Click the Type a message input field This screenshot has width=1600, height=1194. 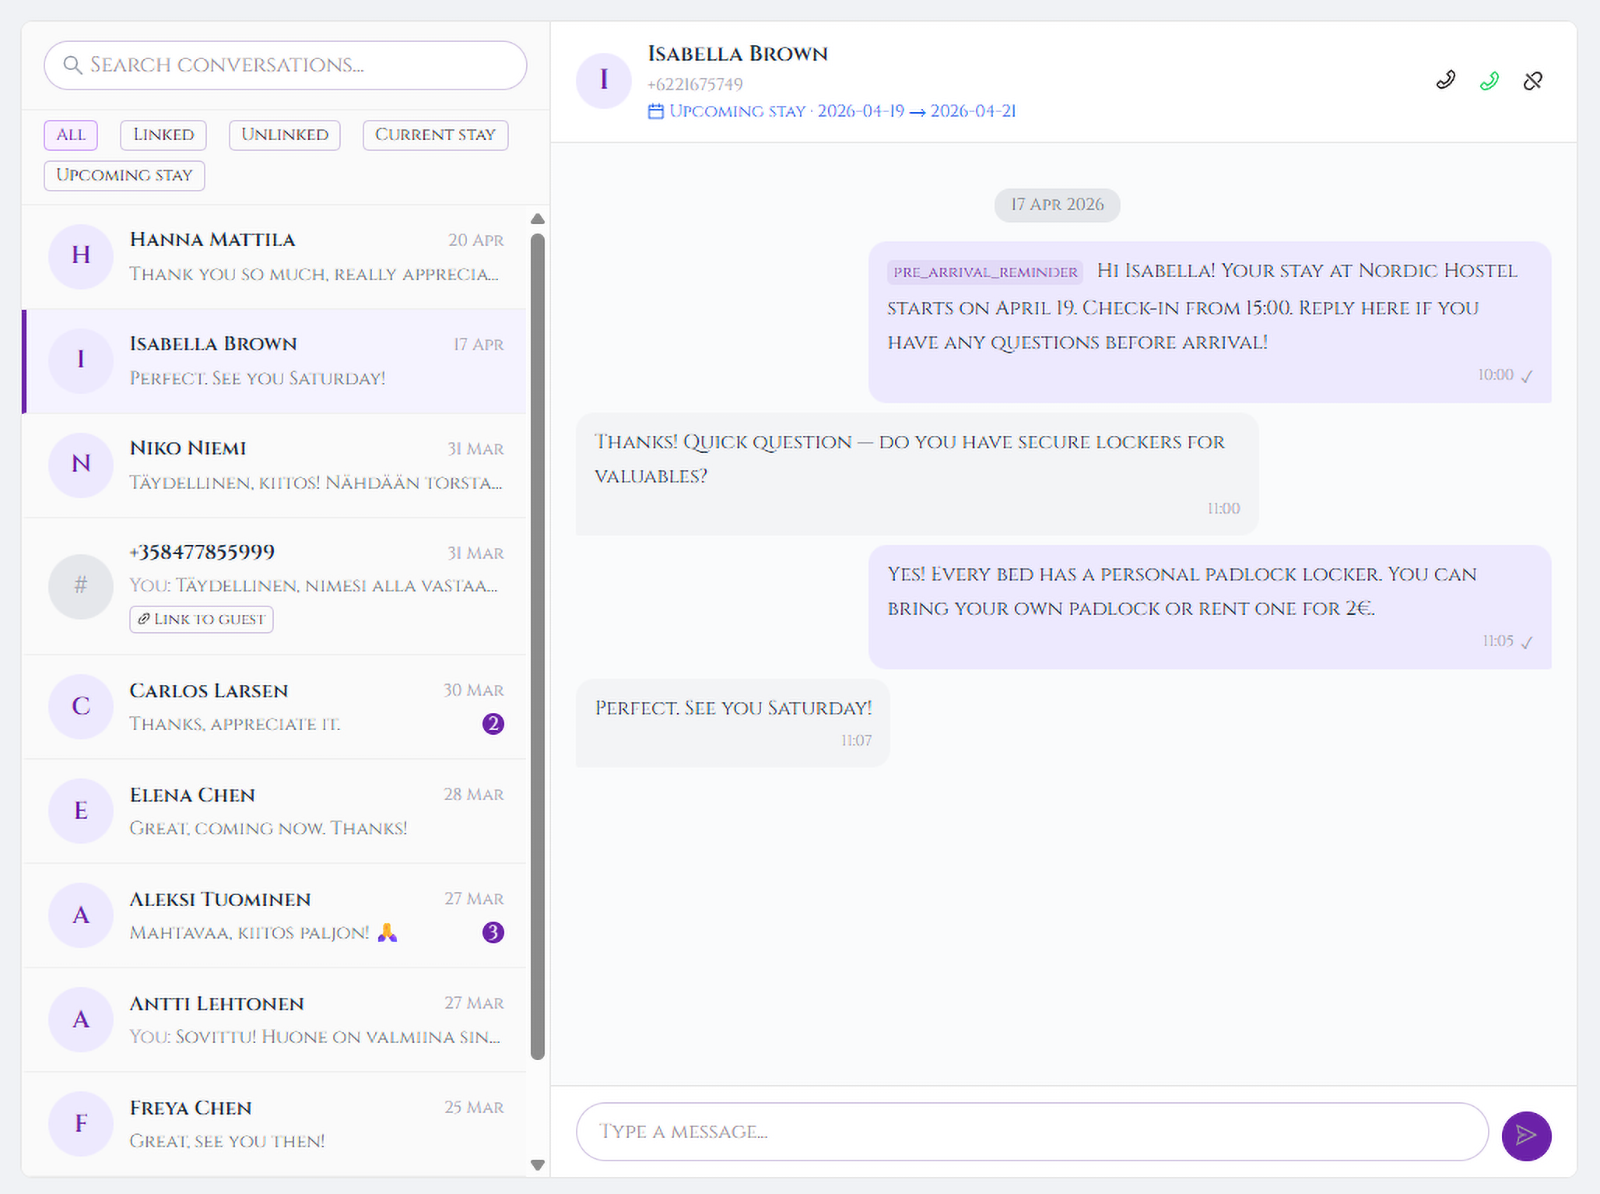click(x=1030, y=1131)
